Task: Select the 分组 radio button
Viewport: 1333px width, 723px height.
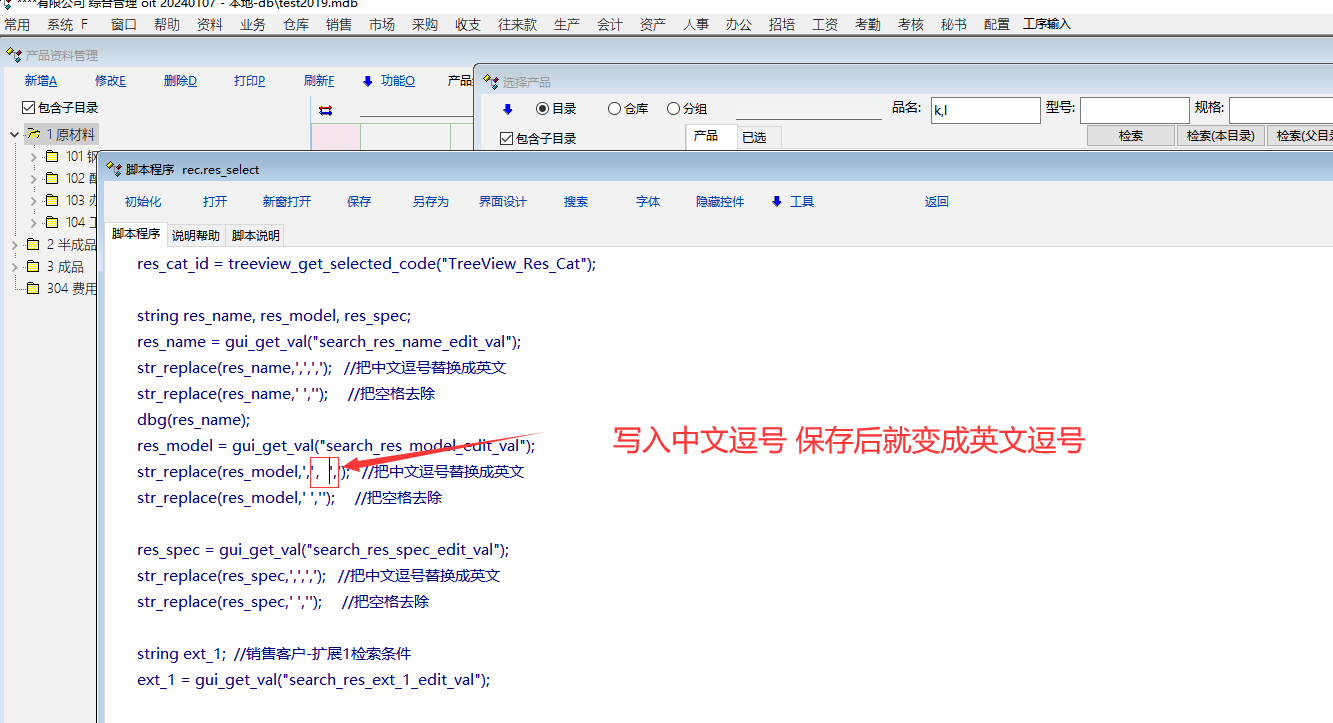Action: point(673,109)
